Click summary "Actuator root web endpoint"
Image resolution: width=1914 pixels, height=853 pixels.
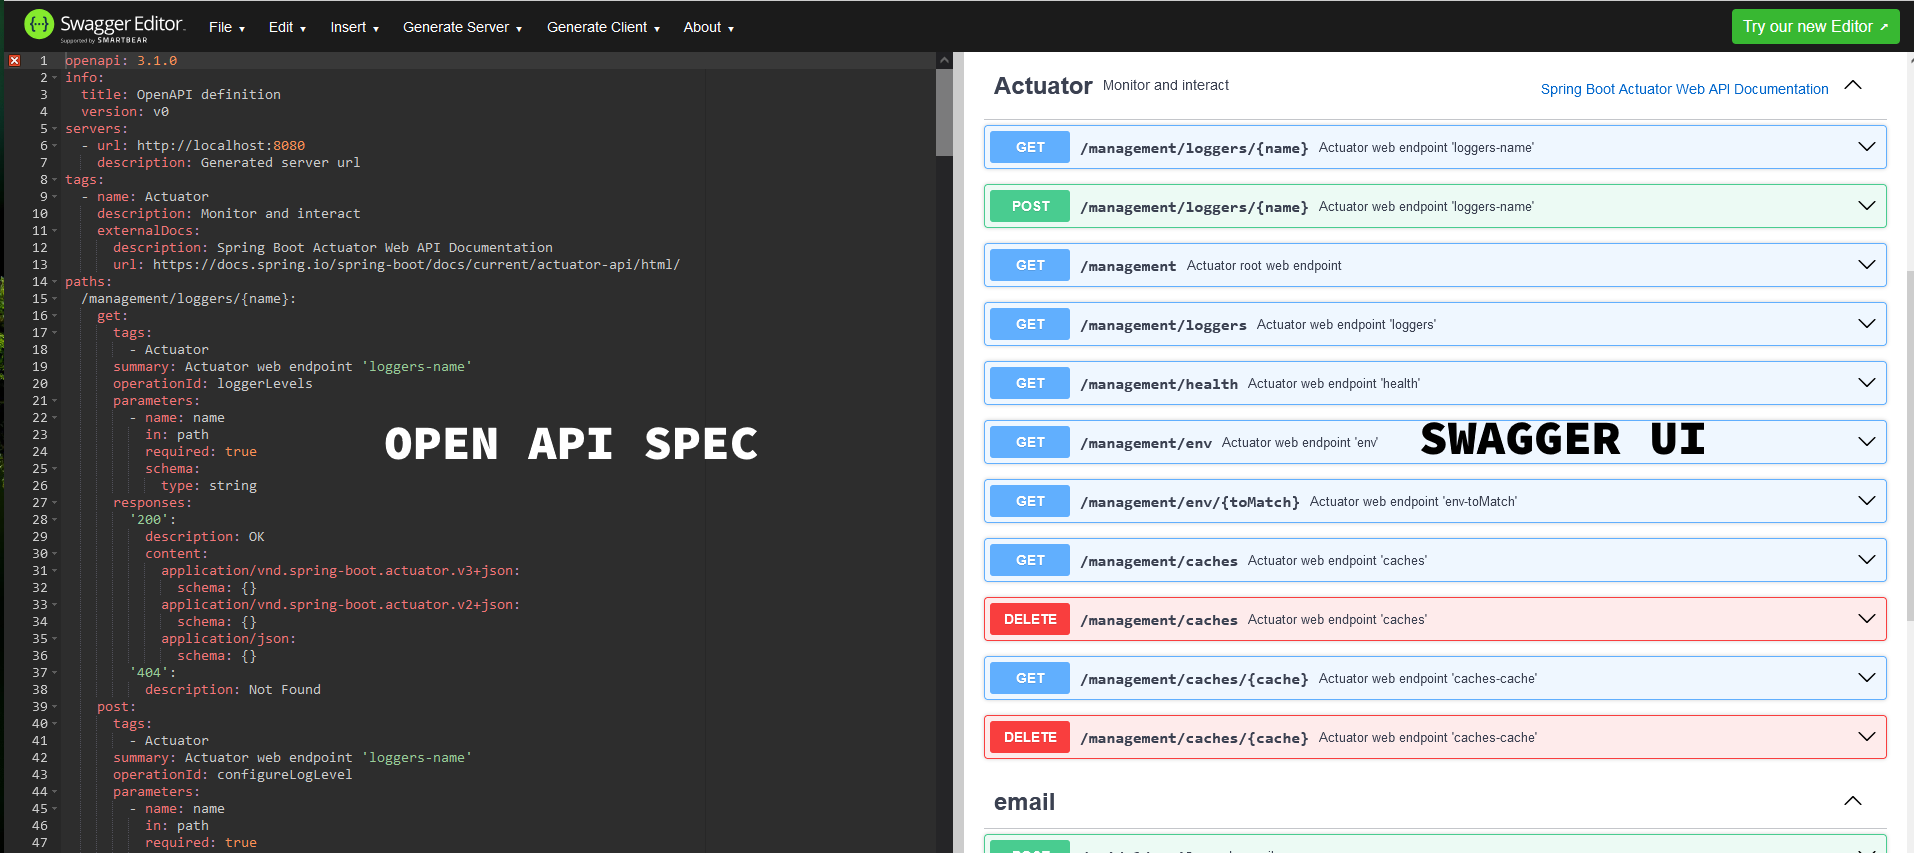point(1264,265)
